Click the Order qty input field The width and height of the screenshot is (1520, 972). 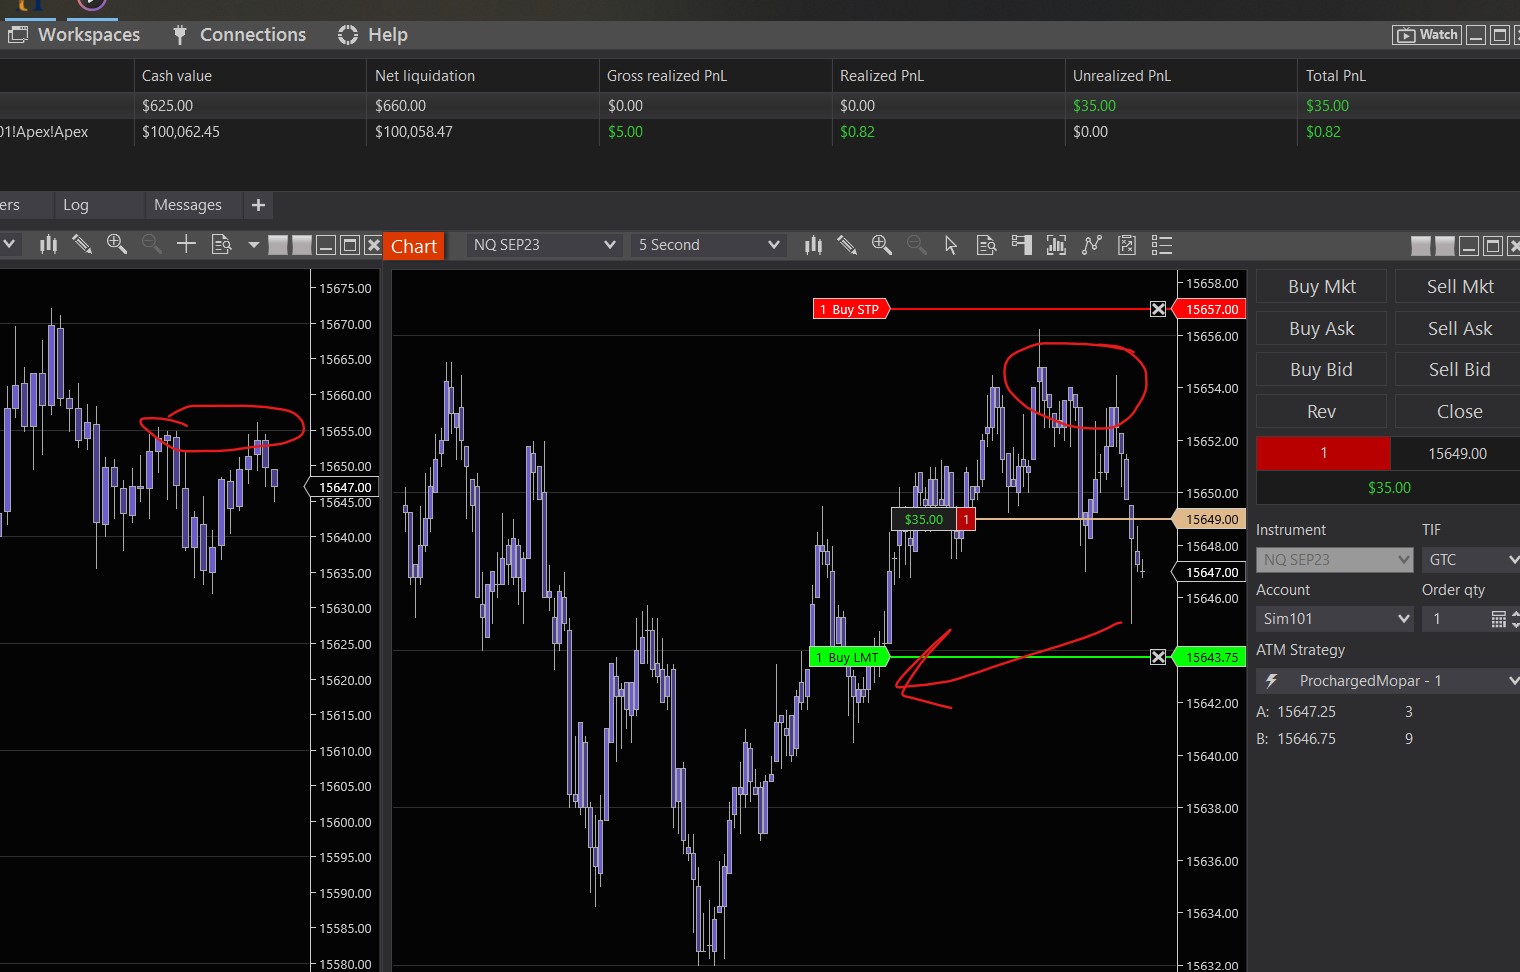click(x=1455, y=619)
